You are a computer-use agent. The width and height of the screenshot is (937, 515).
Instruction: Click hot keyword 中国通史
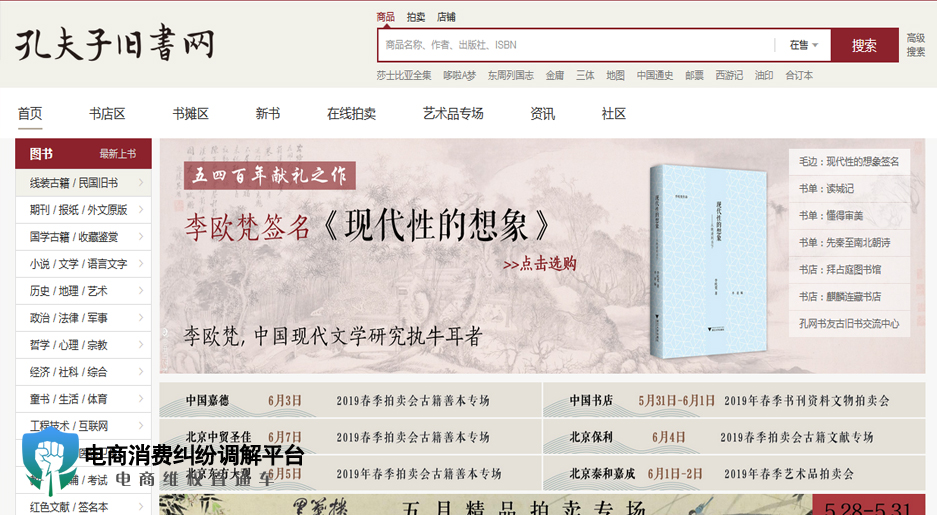(x=655, y=75)
